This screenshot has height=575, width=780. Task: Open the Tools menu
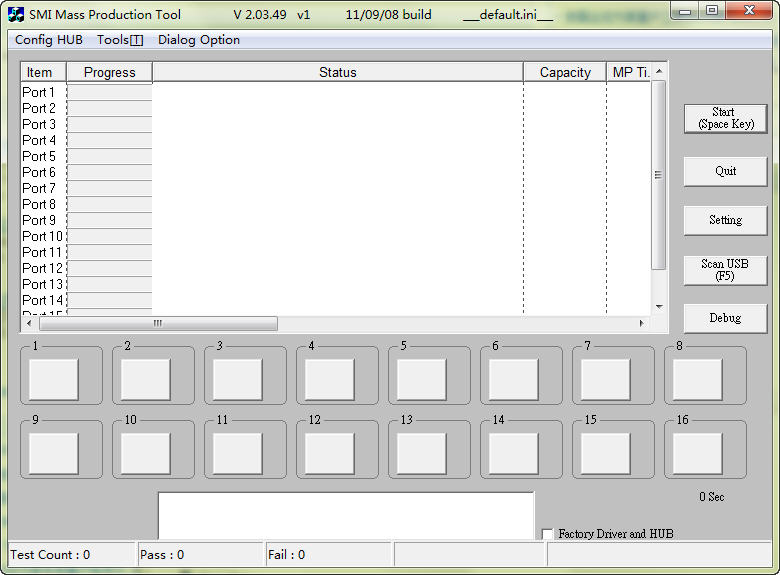point(120,40)
